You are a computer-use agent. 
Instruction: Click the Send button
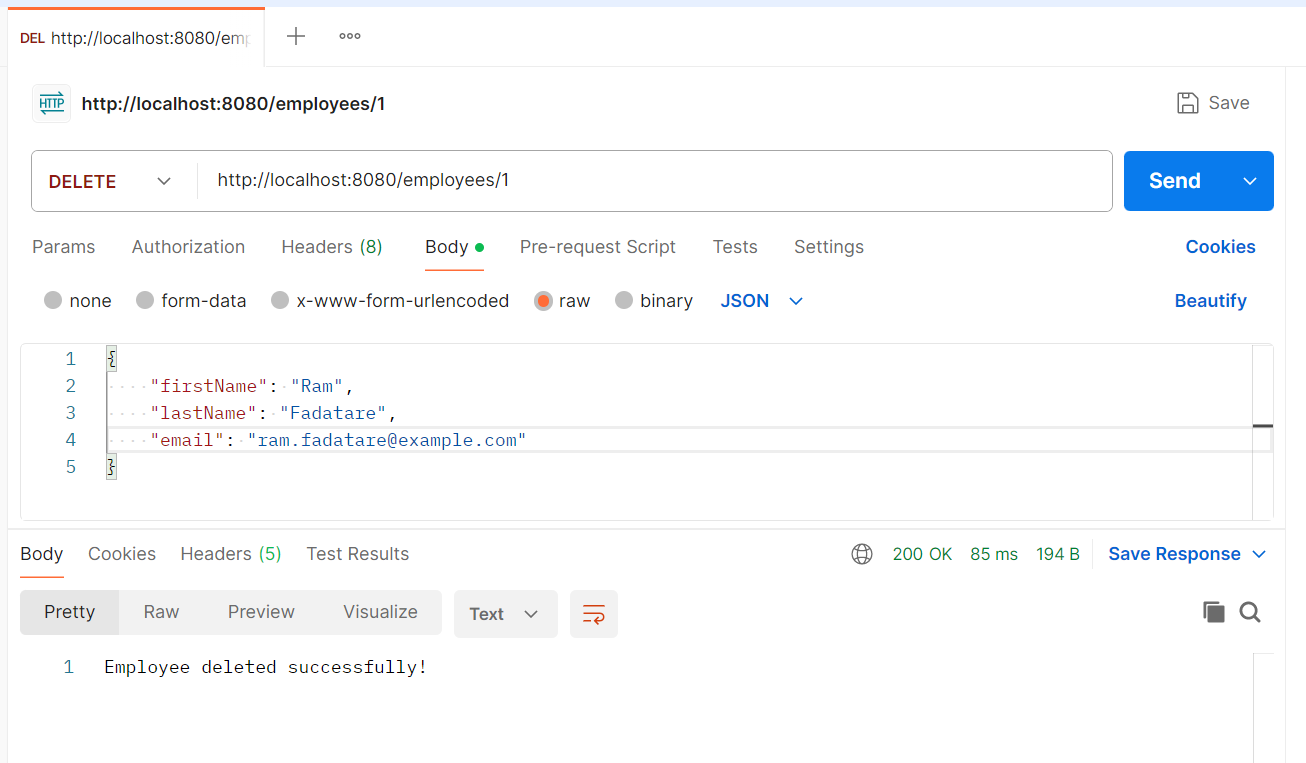click(x=1173, y=181)
